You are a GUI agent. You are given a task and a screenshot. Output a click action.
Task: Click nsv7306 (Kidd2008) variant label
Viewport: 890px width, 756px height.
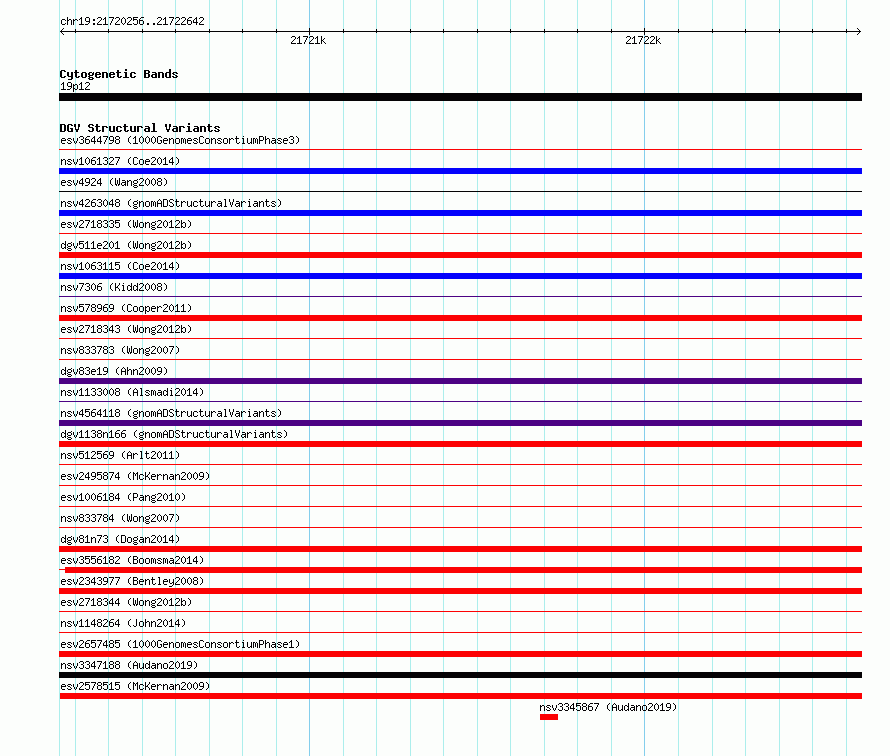114,287
